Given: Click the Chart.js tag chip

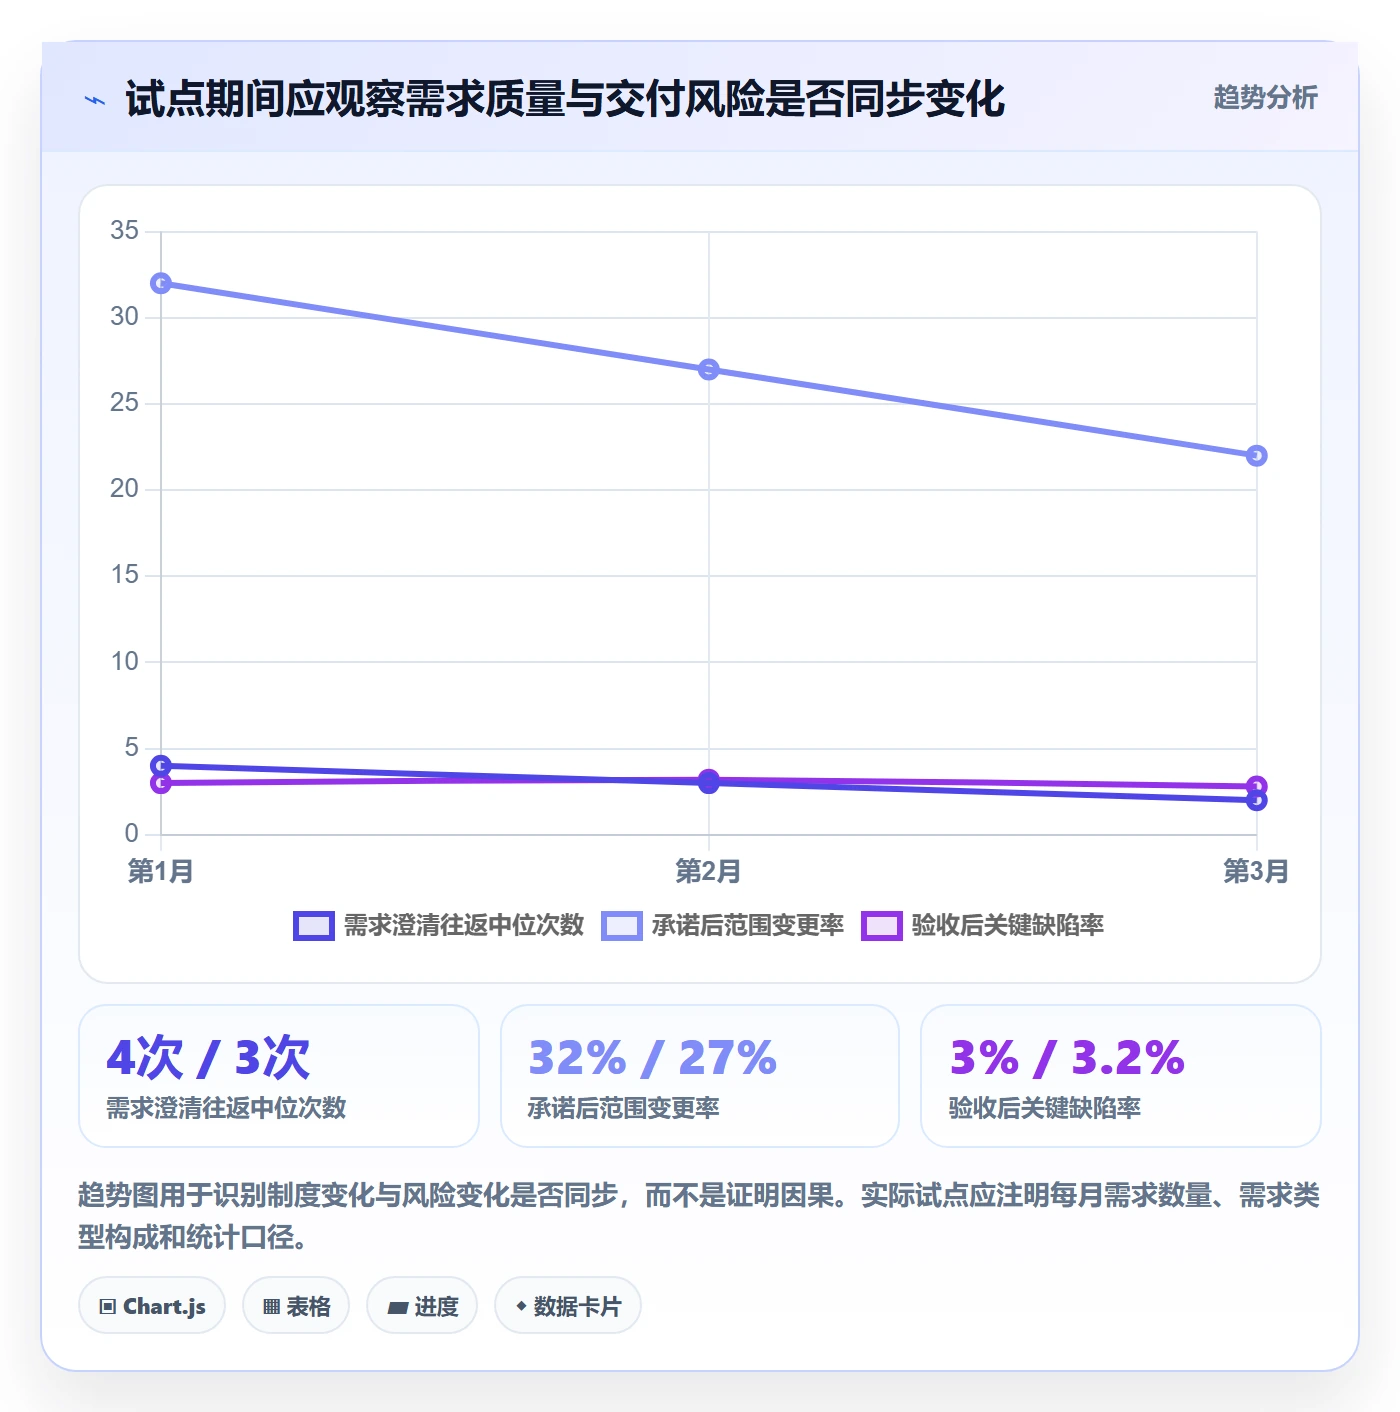Looking at the screenshot, I should pyautogui.click(x=152, y=1305).
